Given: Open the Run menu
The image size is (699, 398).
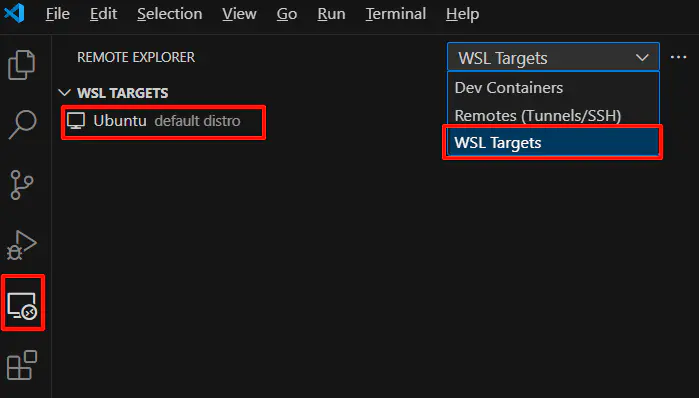Looking at the screenshot, I should click(x=331, y=14).
